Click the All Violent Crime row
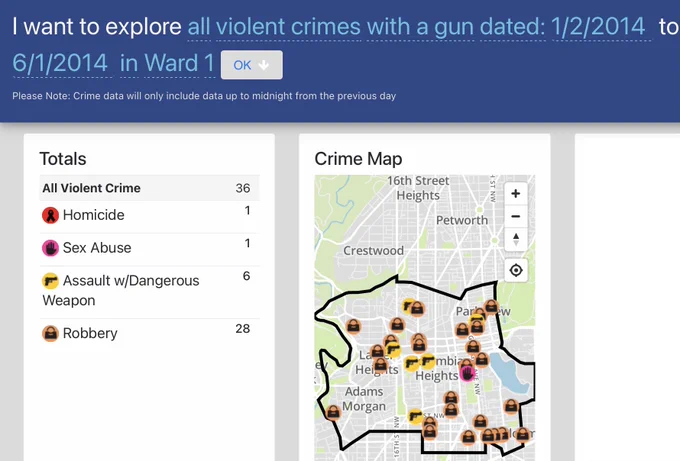This screenshot has width=680, height=461. (149, 188)
